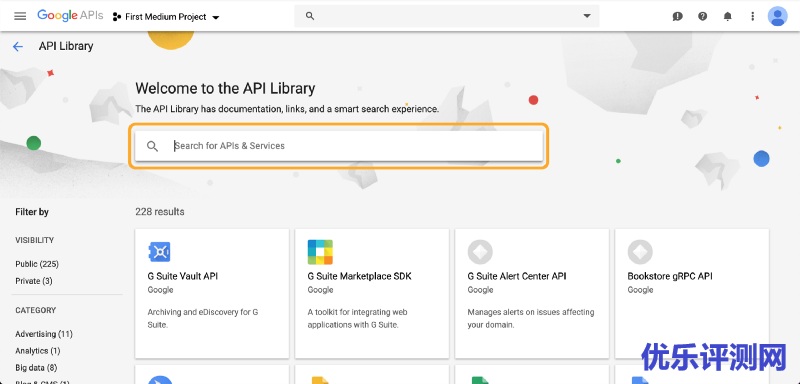
Task: Open the G Suite Marketplace SDK title
Action: click(x=359, y=276)
